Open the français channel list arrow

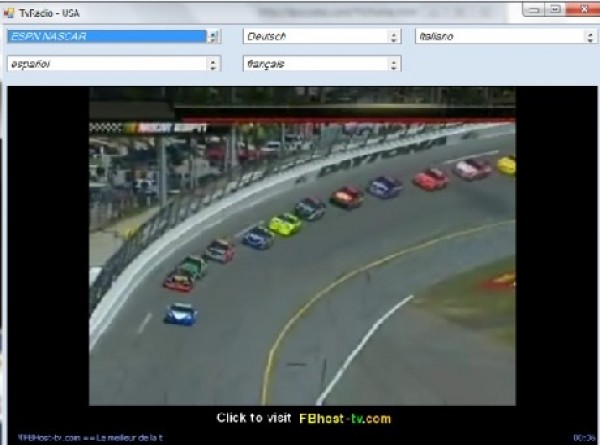[394, 64]
